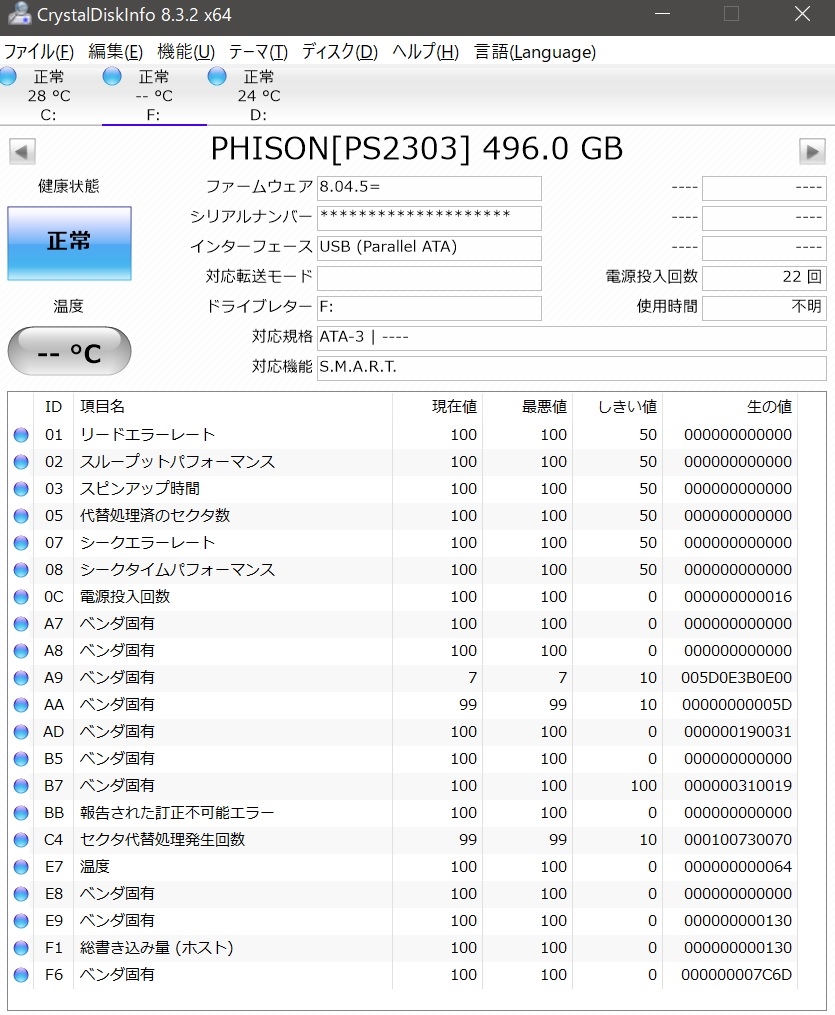Click the 現在値 column header

(438, 407)
